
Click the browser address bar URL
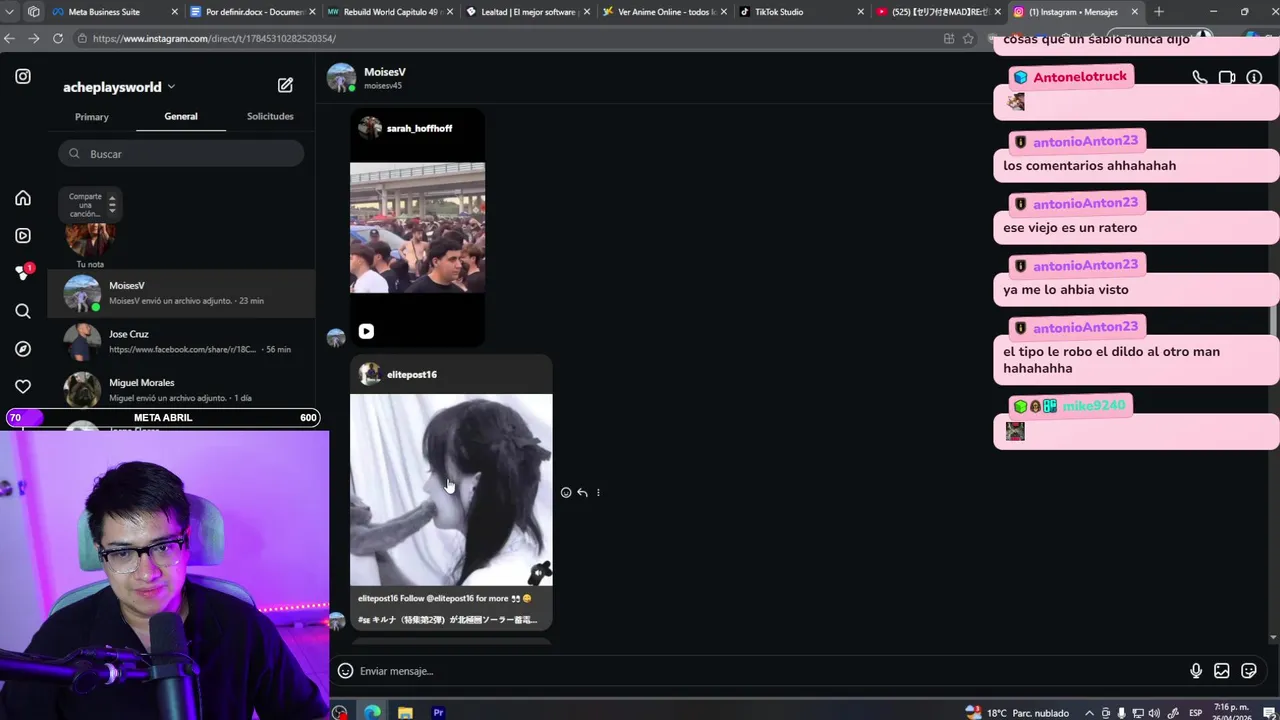tap(214, 38)
